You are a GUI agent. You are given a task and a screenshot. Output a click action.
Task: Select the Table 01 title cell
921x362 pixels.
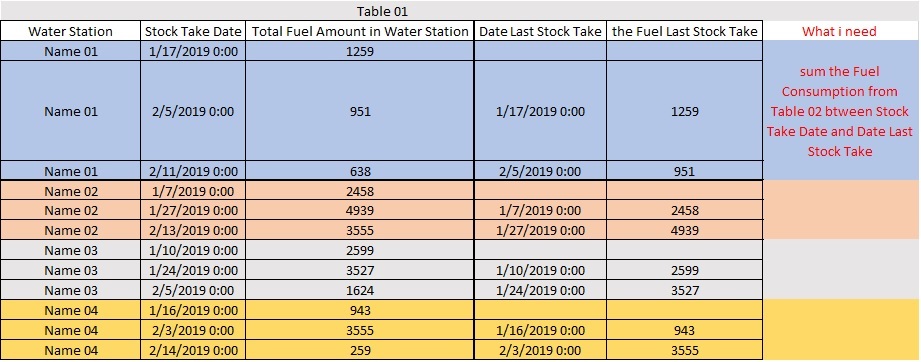[x=382, y=11]
